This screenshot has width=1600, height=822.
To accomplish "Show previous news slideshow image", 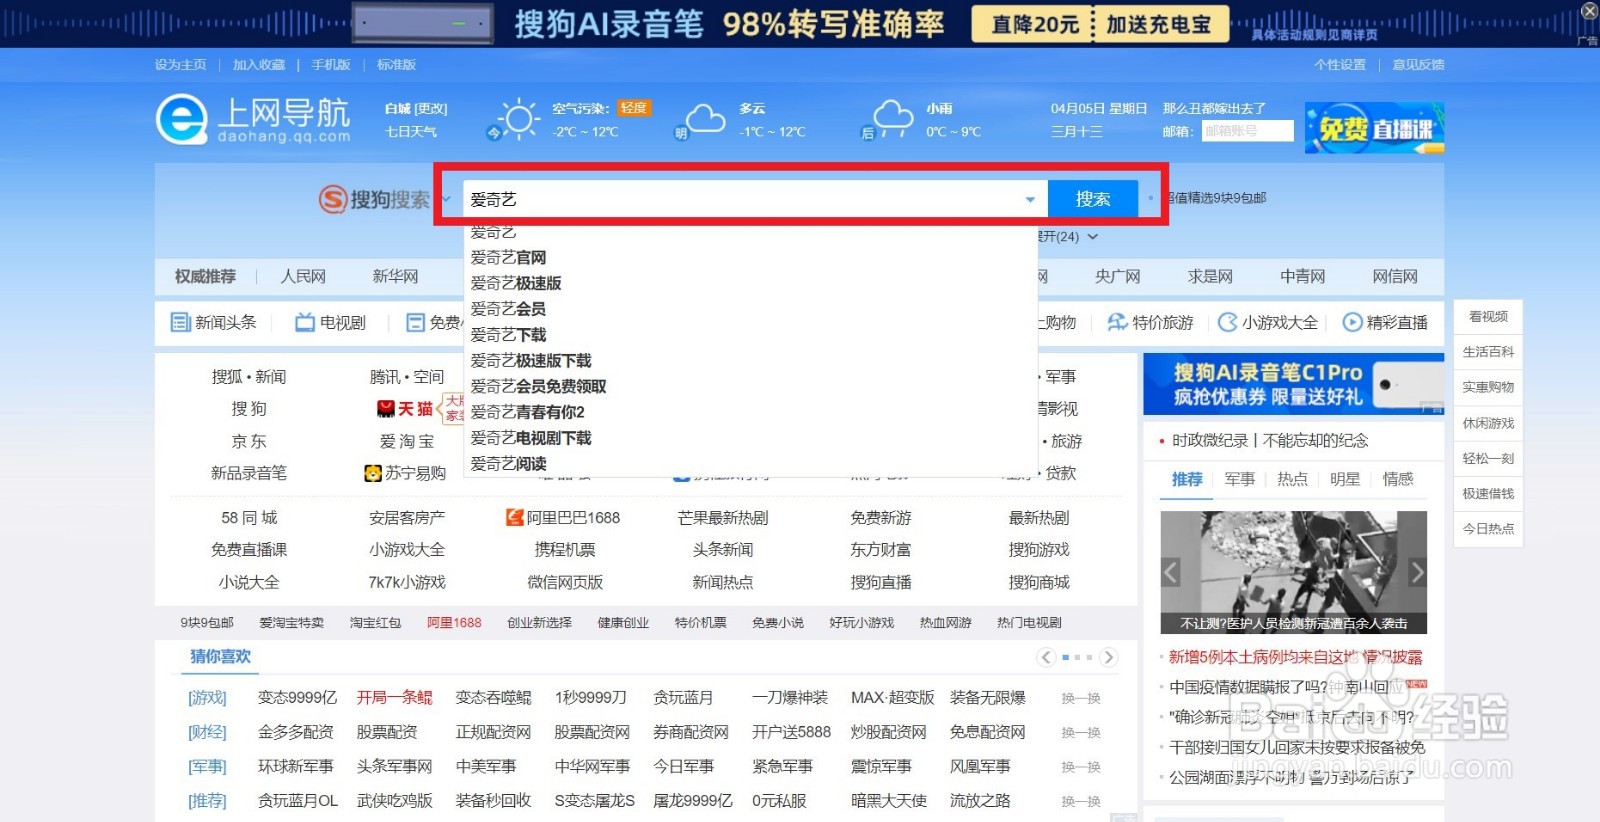I will tap(1171, 572).
